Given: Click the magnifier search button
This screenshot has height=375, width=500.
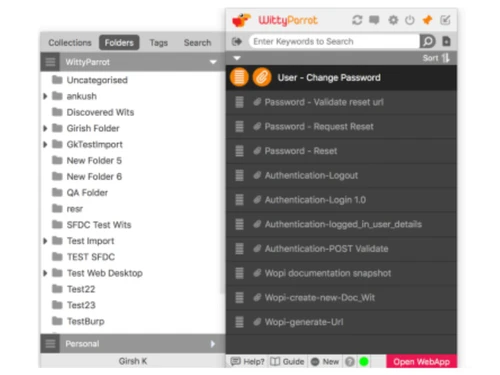Looking at the screenshot, I should (x=428, y=41).
